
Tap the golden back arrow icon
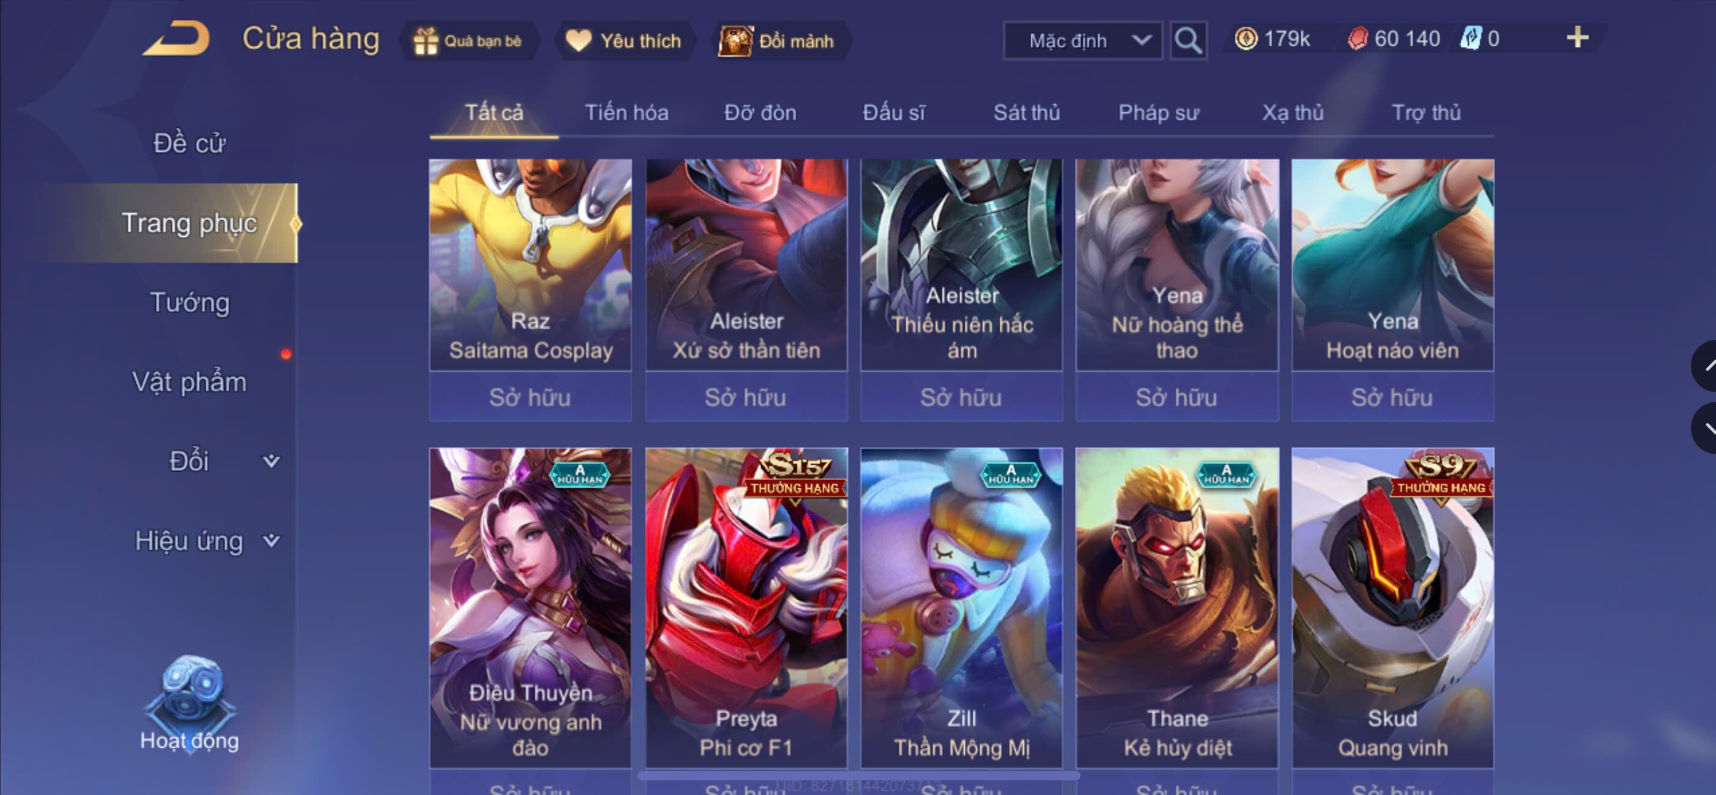click(x=176, y=39)
